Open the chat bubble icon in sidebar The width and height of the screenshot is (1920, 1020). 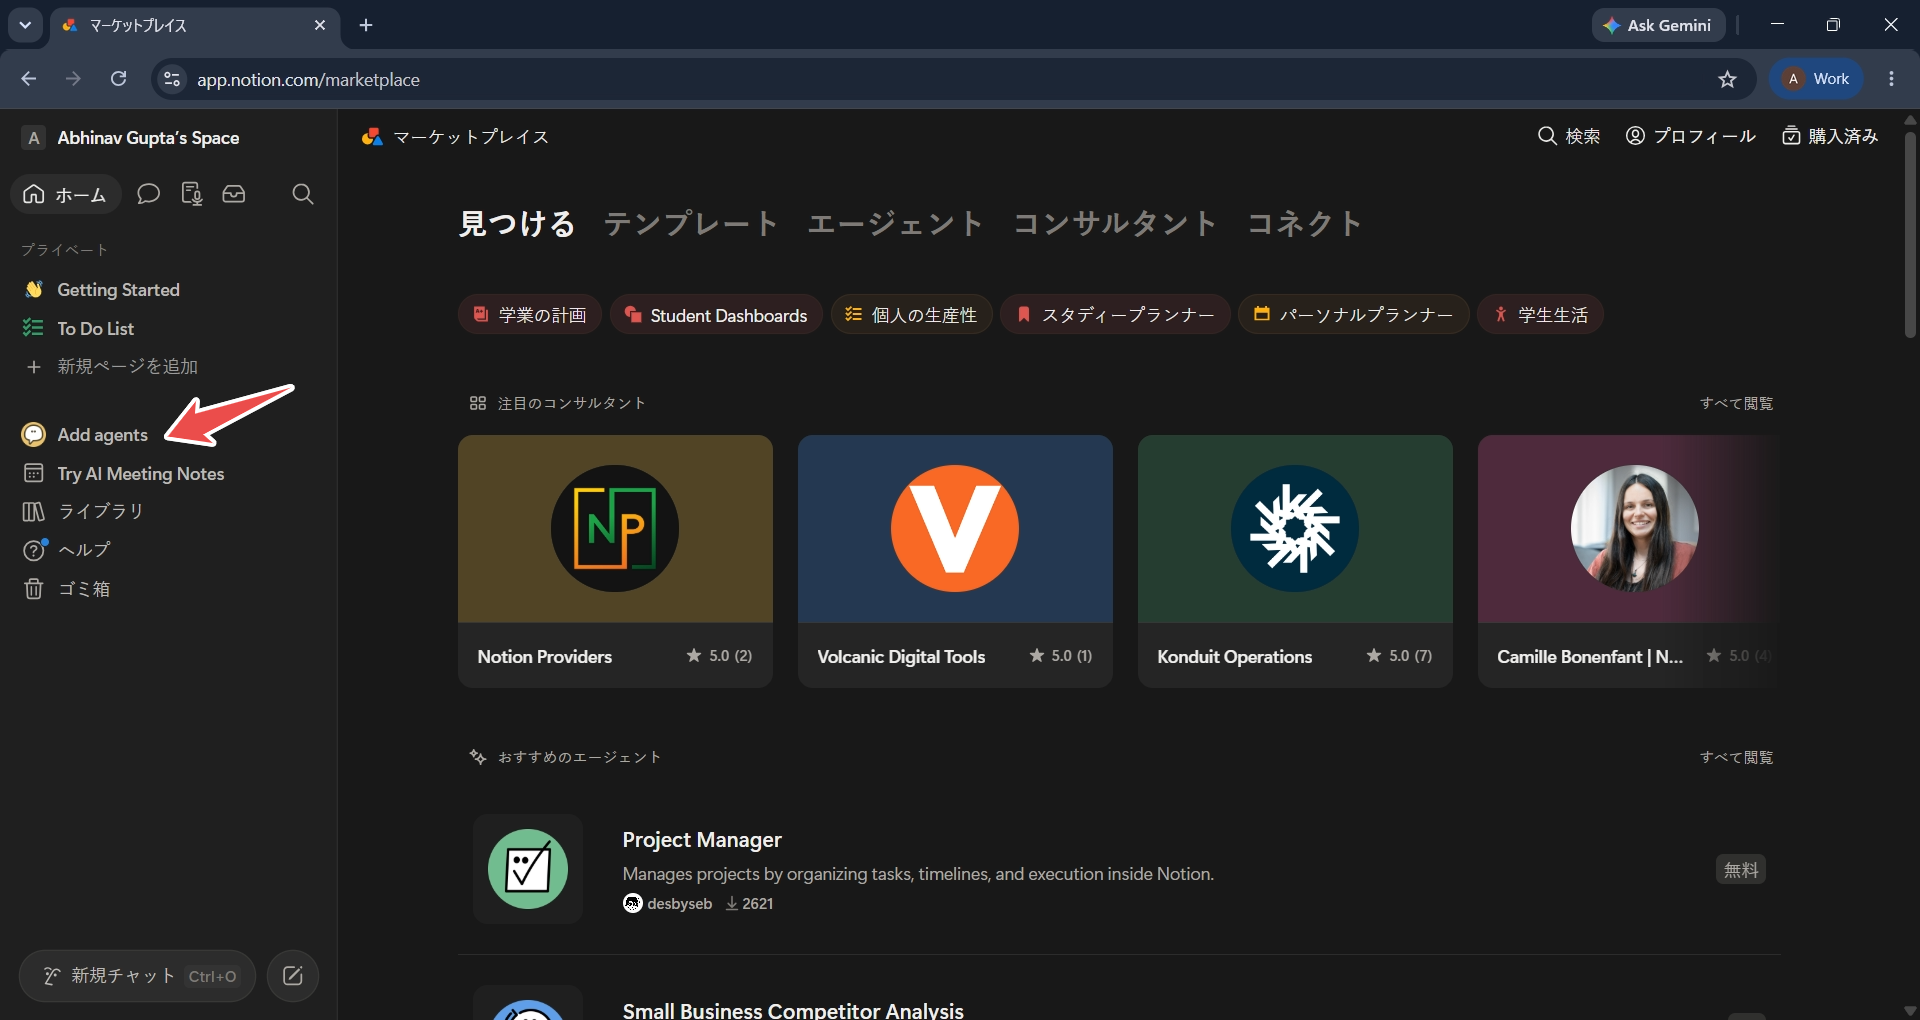click(148, 194)
